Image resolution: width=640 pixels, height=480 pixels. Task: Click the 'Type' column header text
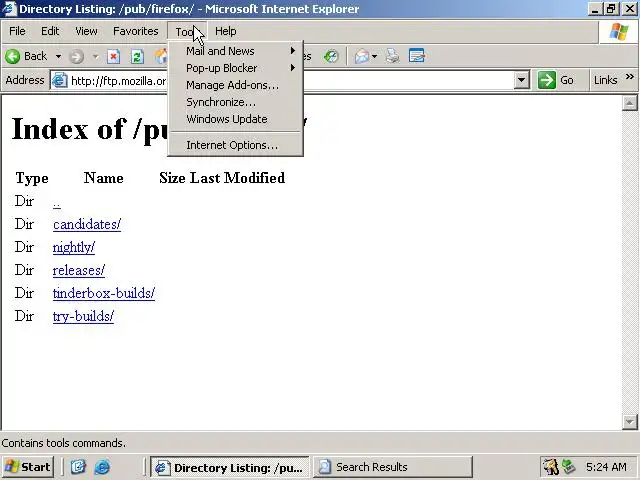(32, 178)
